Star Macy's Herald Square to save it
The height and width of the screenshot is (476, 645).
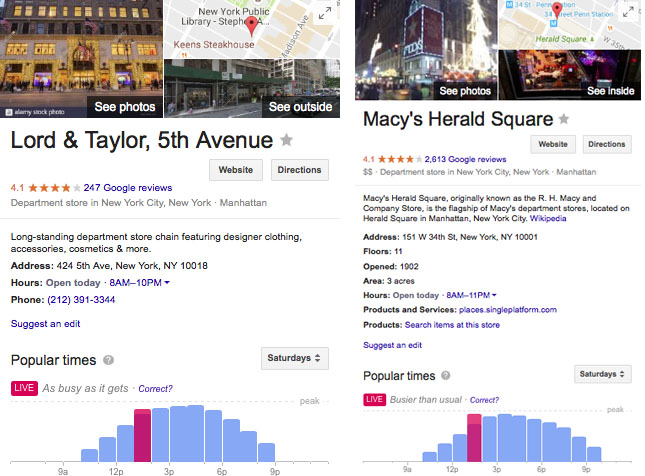[564, 119]
